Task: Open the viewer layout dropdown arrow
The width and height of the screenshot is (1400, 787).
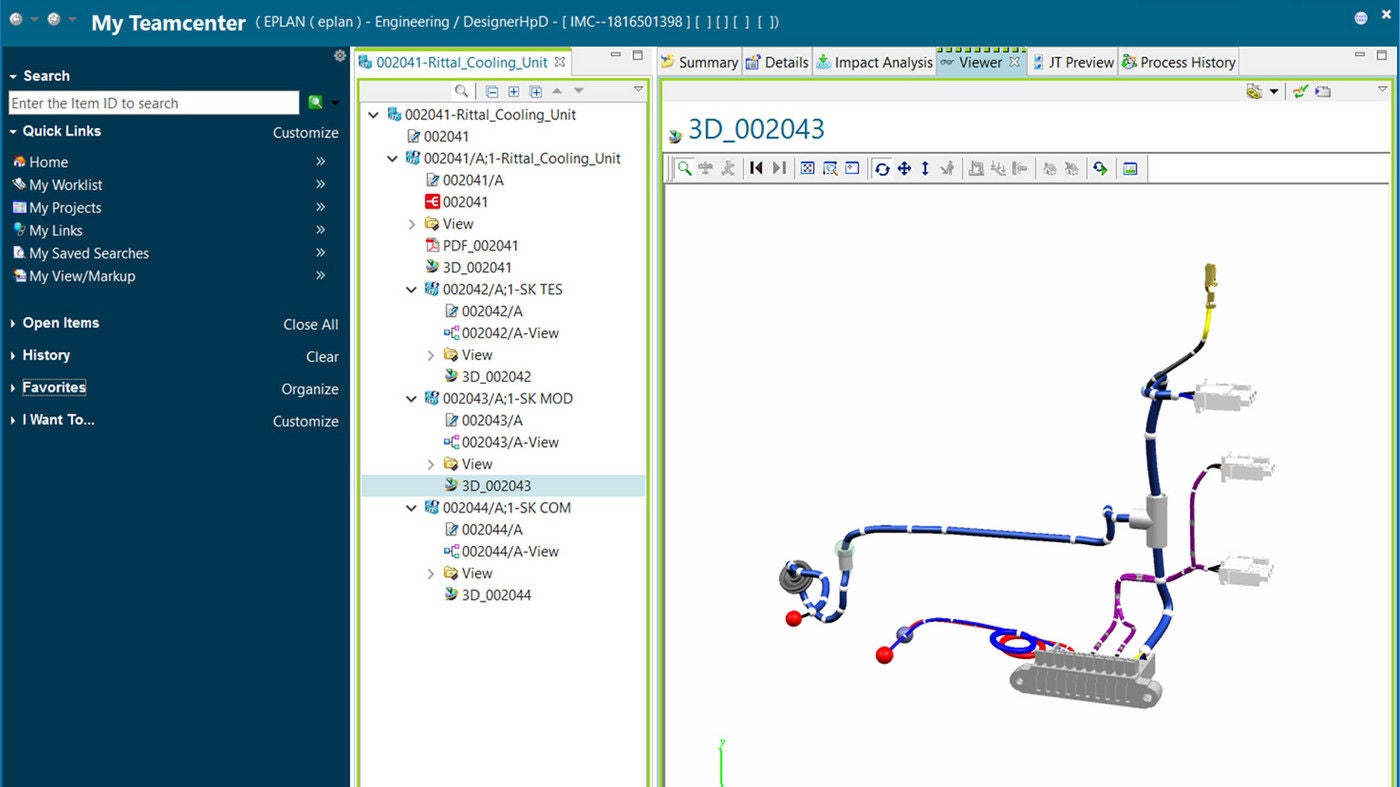Action: click(1274, 91)
